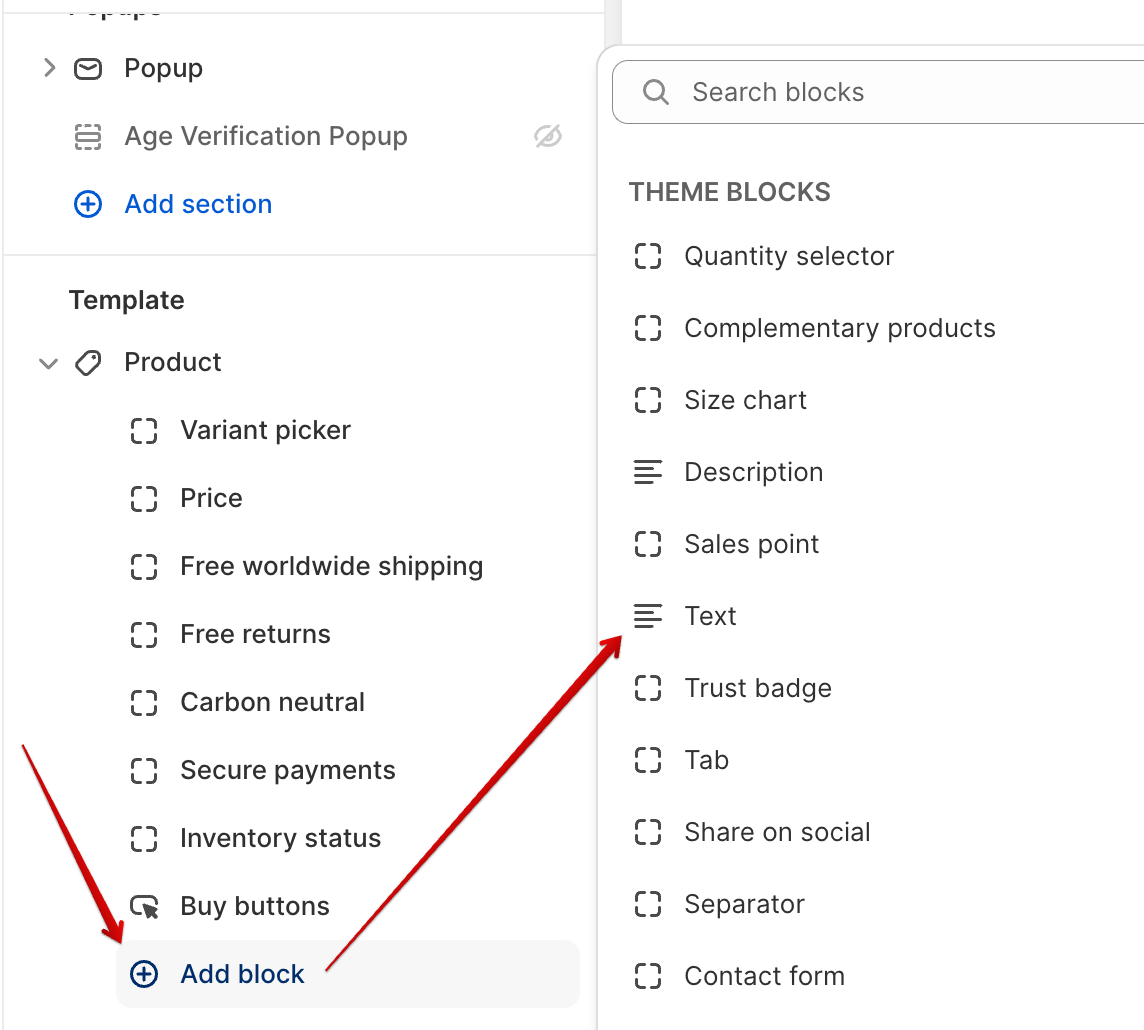Open the Inventory status block
The width and height of the screenshot is (1144, 1030).
(280, 839)
